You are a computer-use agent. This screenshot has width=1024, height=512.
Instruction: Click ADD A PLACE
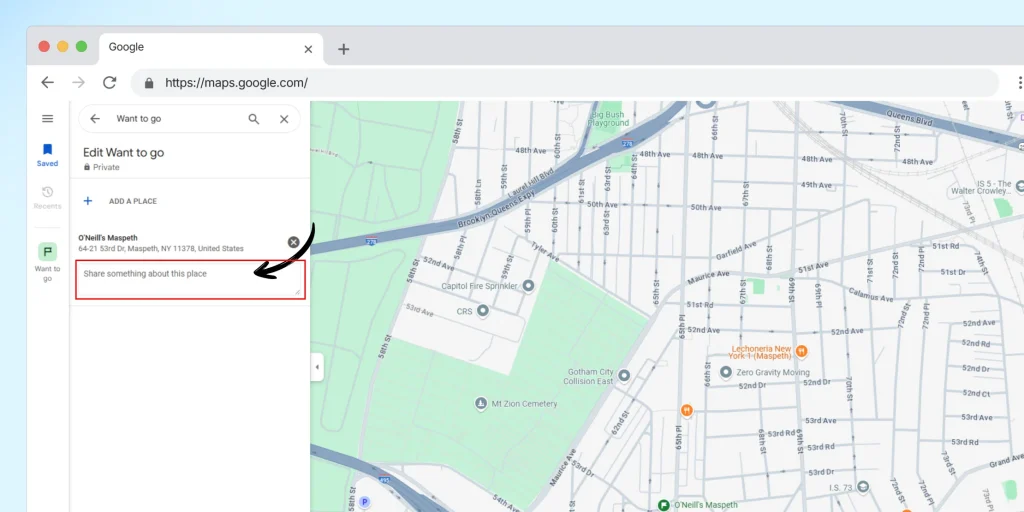tap(133, 201)
